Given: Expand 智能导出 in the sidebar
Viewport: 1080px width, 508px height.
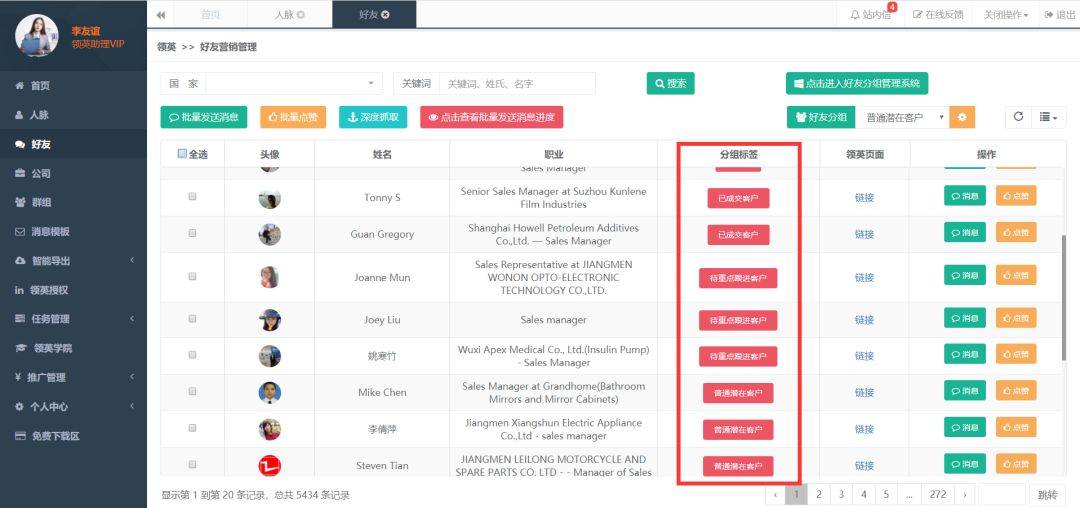Looking at the screenshot, I should [73, 261].
